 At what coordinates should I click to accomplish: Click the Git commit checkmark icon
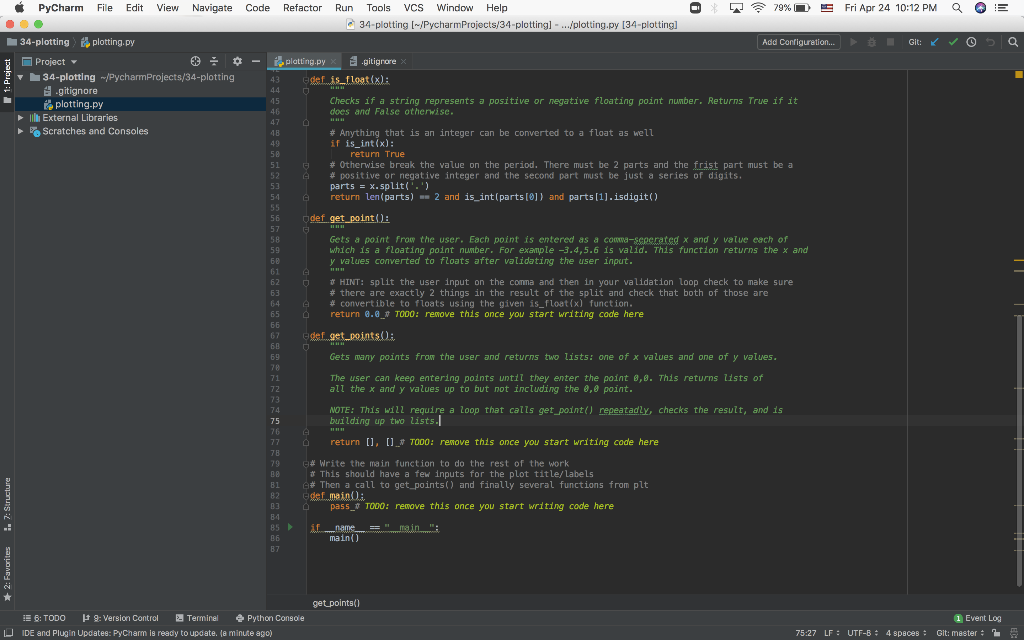[x=953, y=42]
